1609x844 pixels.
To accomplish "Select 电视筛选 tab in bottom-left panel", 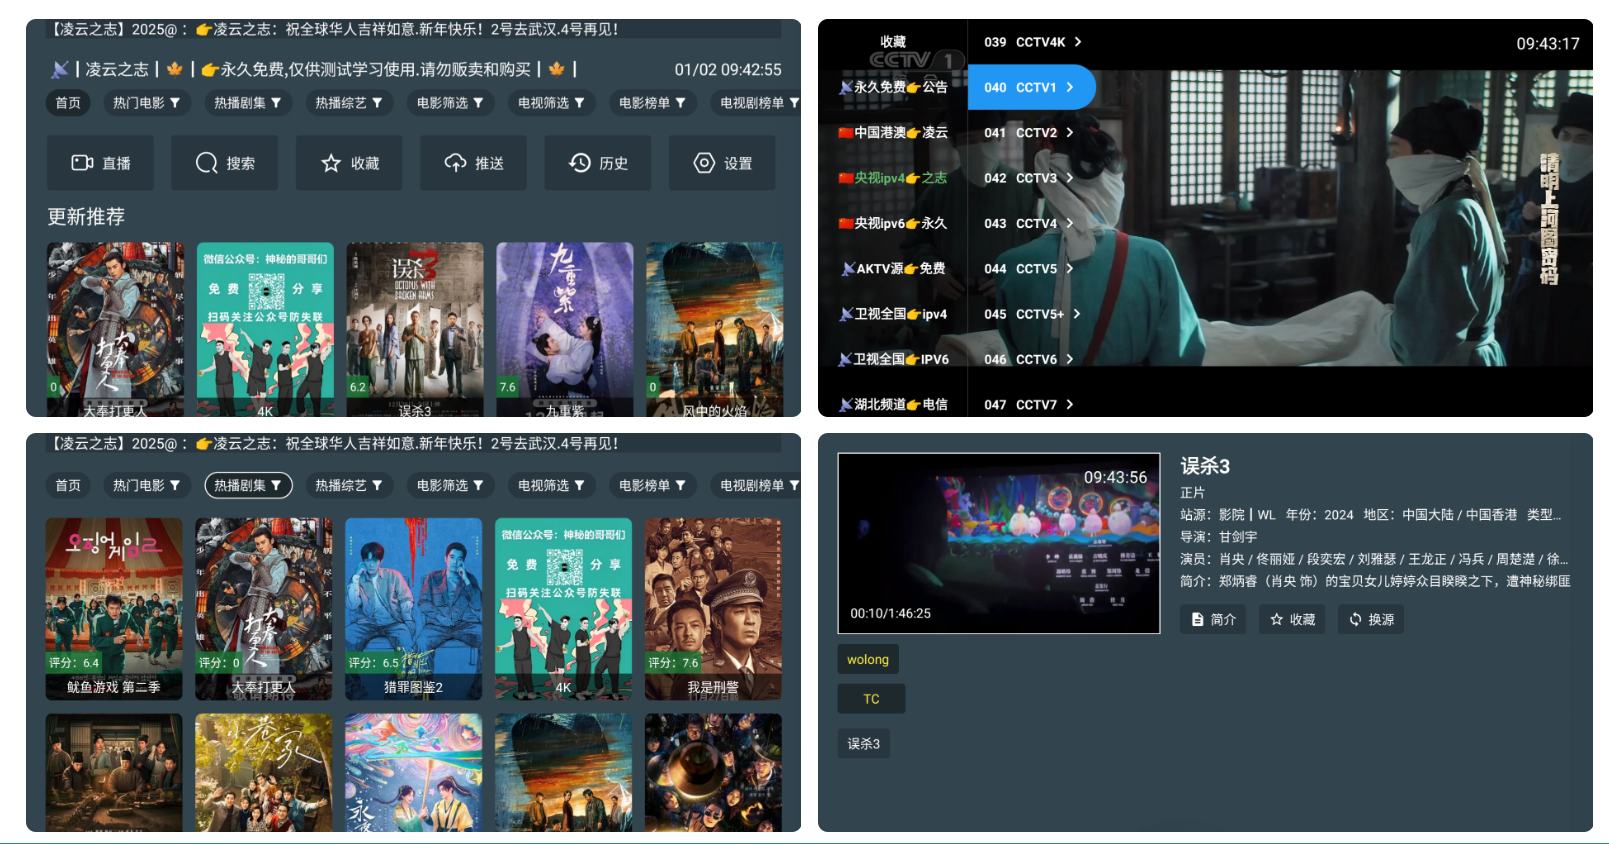I will (x=550, y=485).
